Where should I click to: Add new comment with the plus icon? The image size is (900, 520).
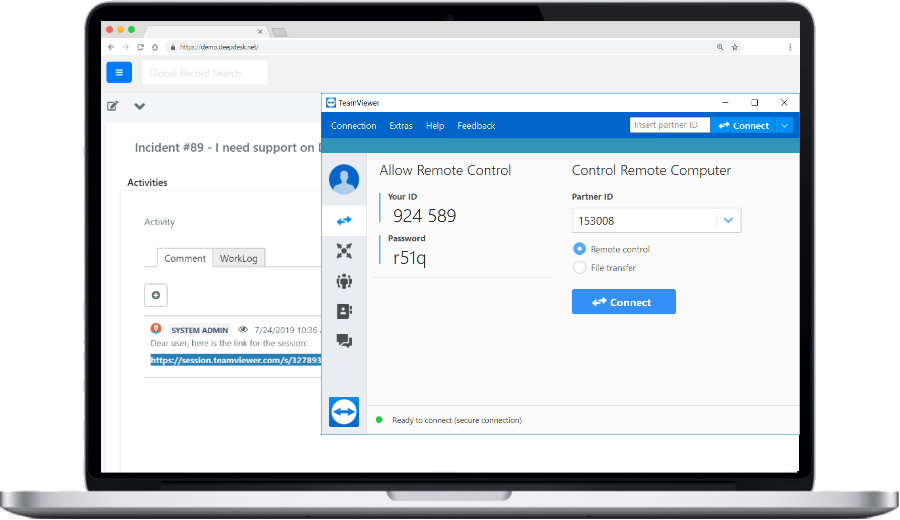[156, 295]
